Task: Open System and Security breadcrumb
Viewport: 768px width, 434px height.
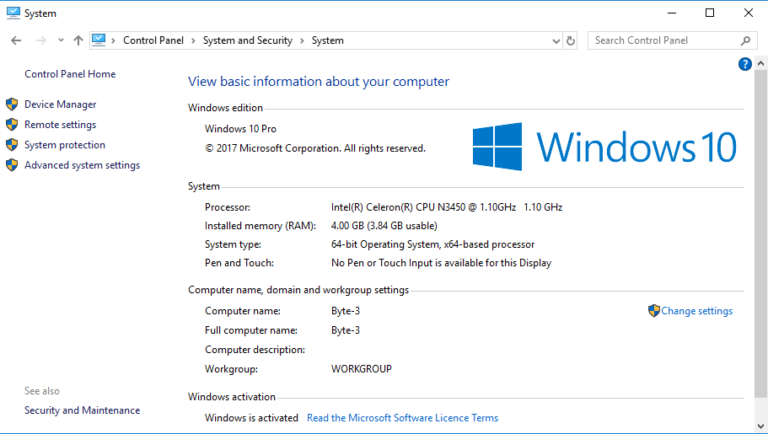Action: (x=248, y=41)
